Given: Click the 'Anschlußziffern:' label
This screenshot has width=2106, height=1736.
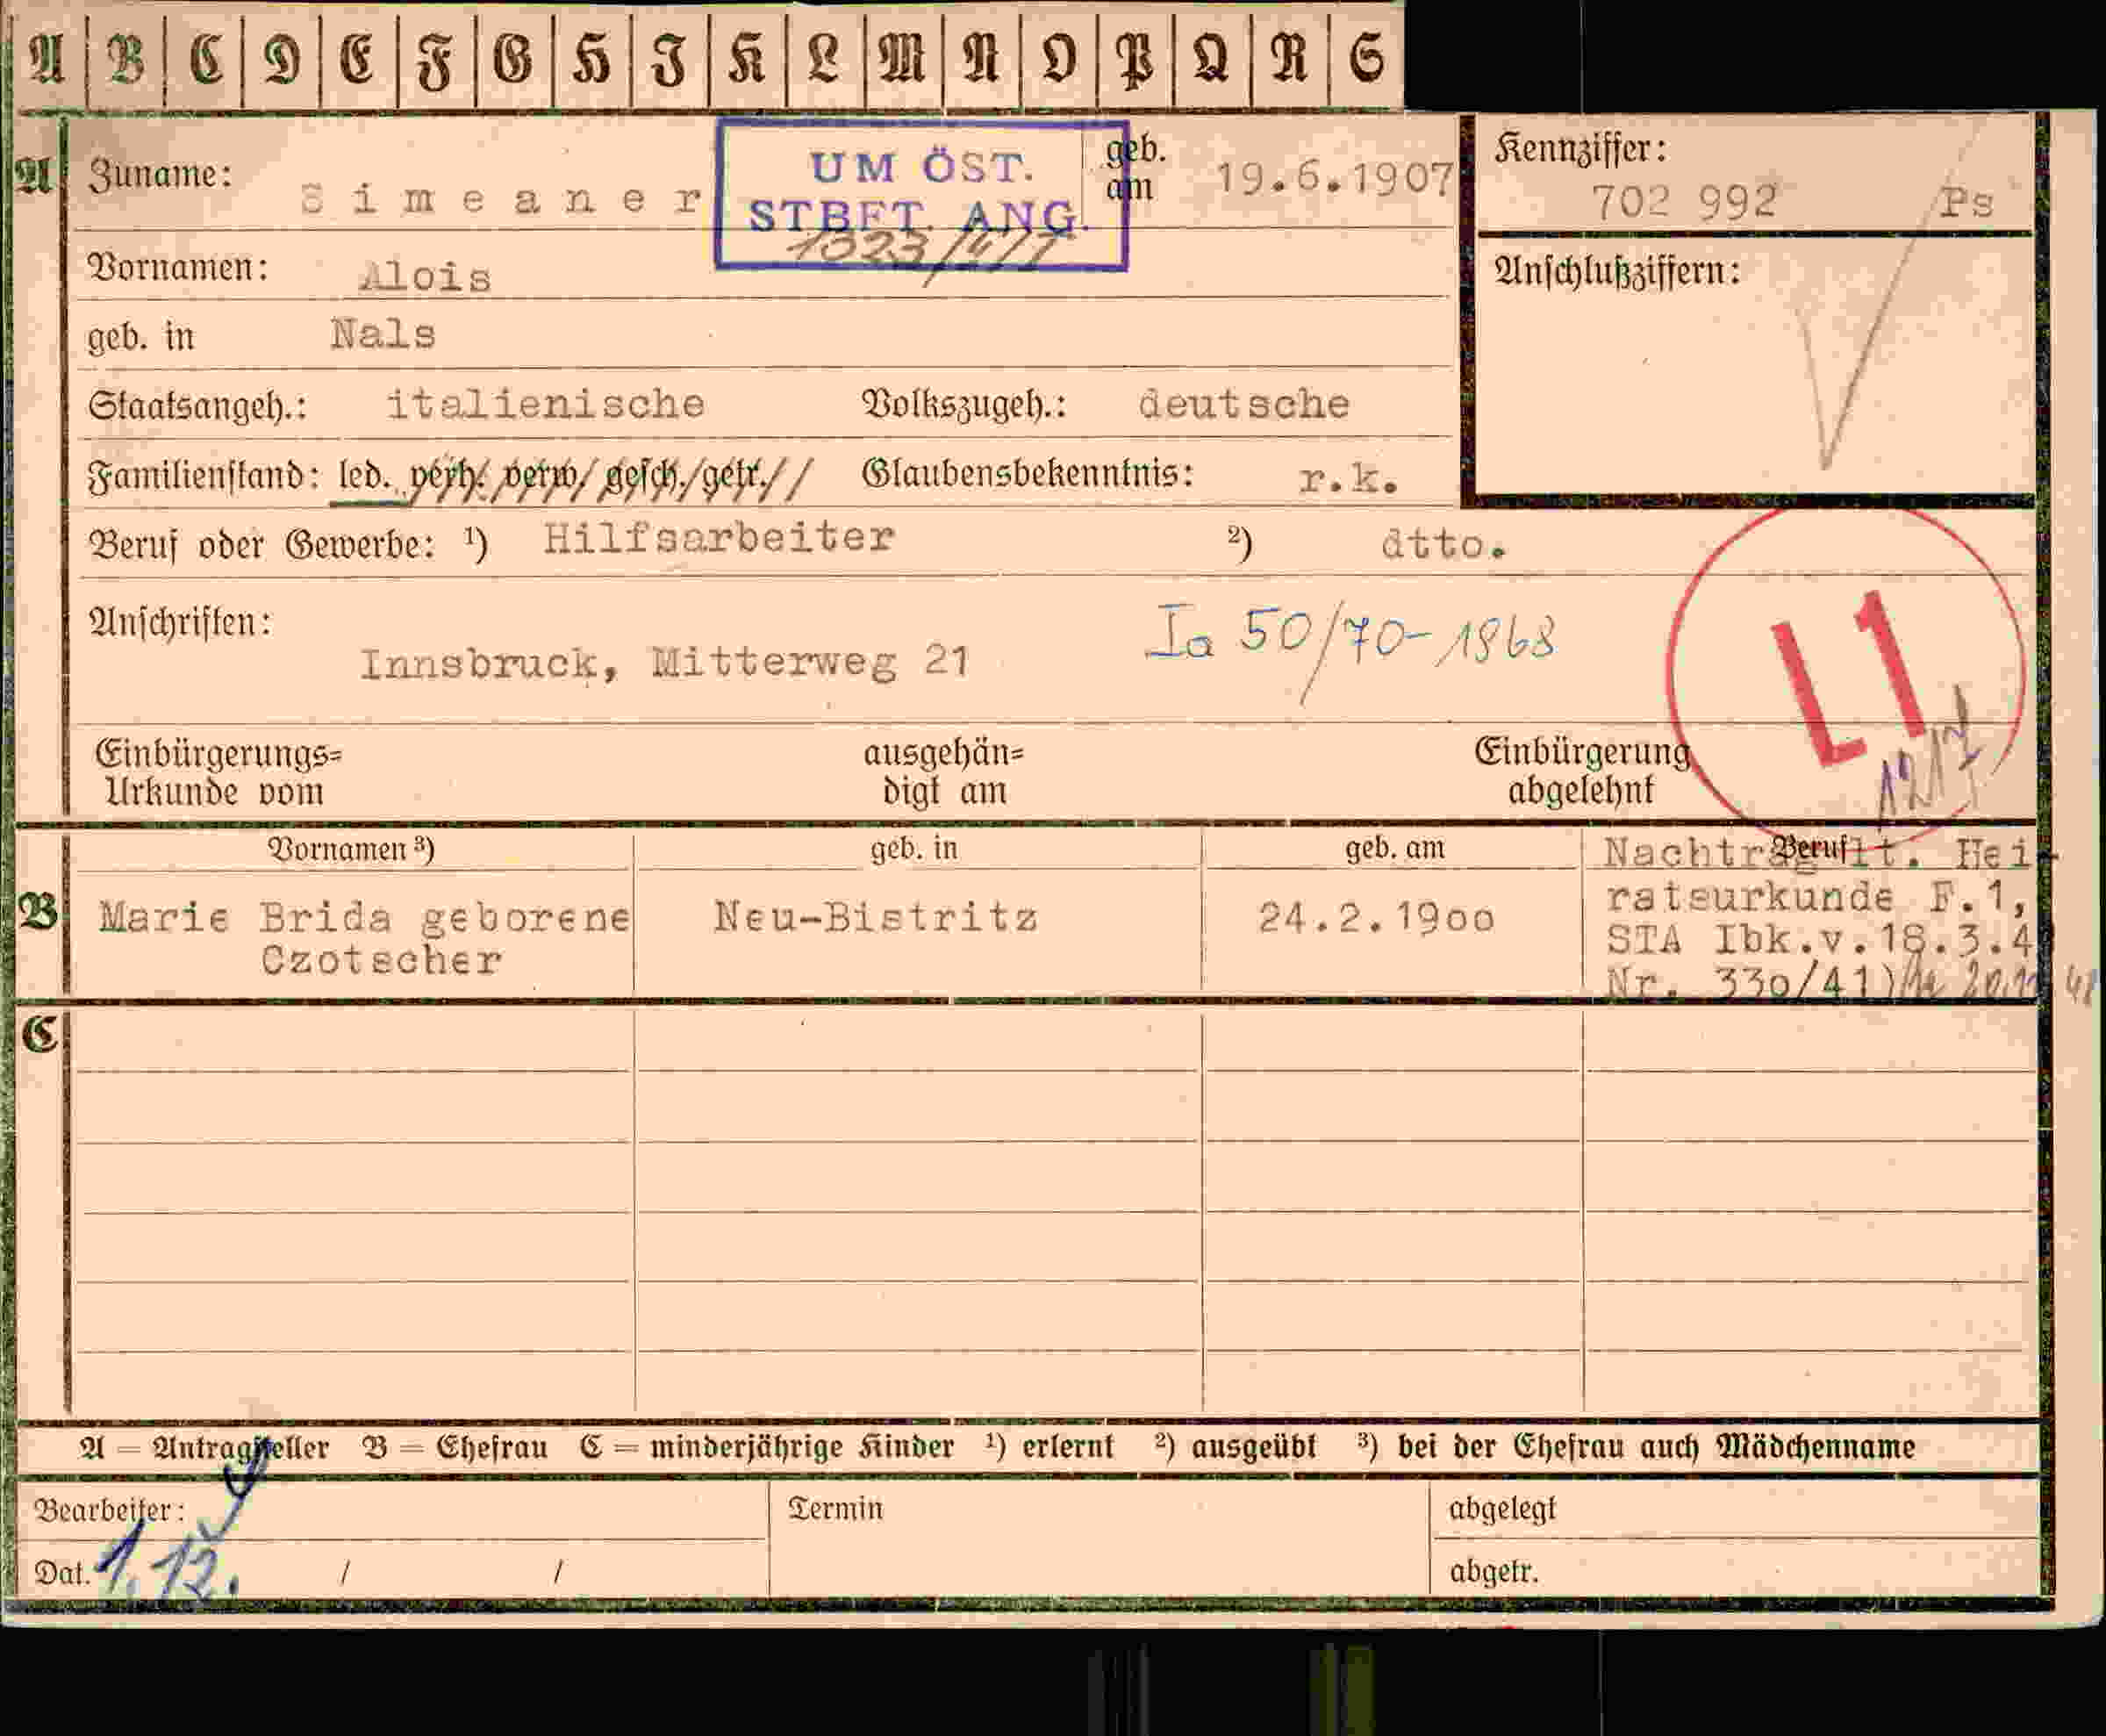Looking at the screenshot, I should [x=1617, y=271].
